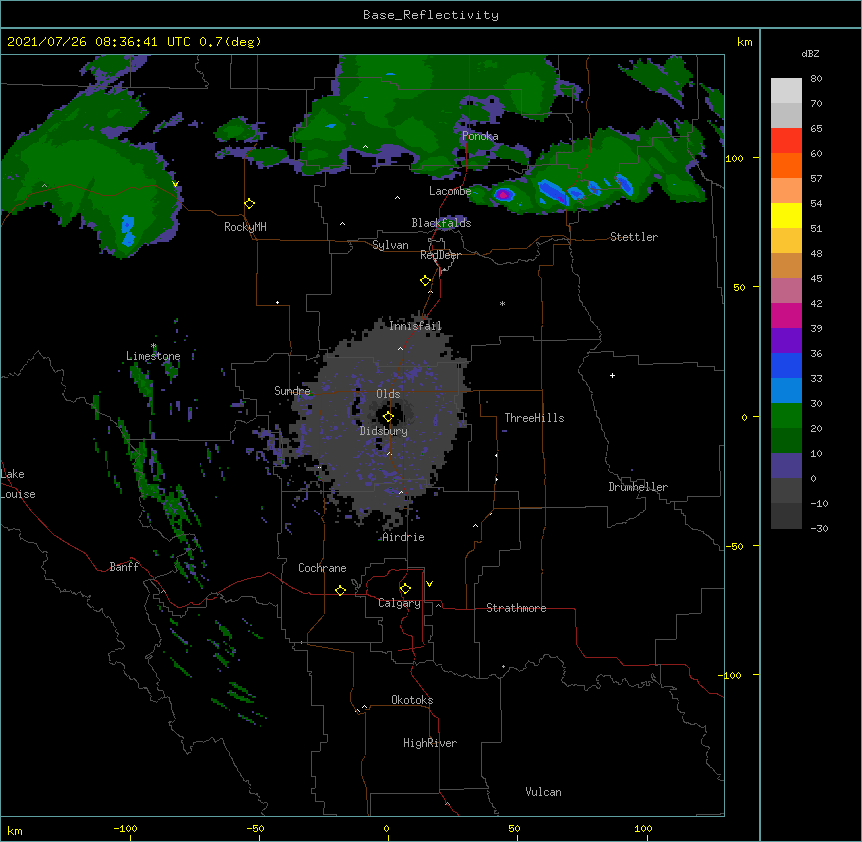Click the Base_Reflectivity title text

[x=431, y=15]
